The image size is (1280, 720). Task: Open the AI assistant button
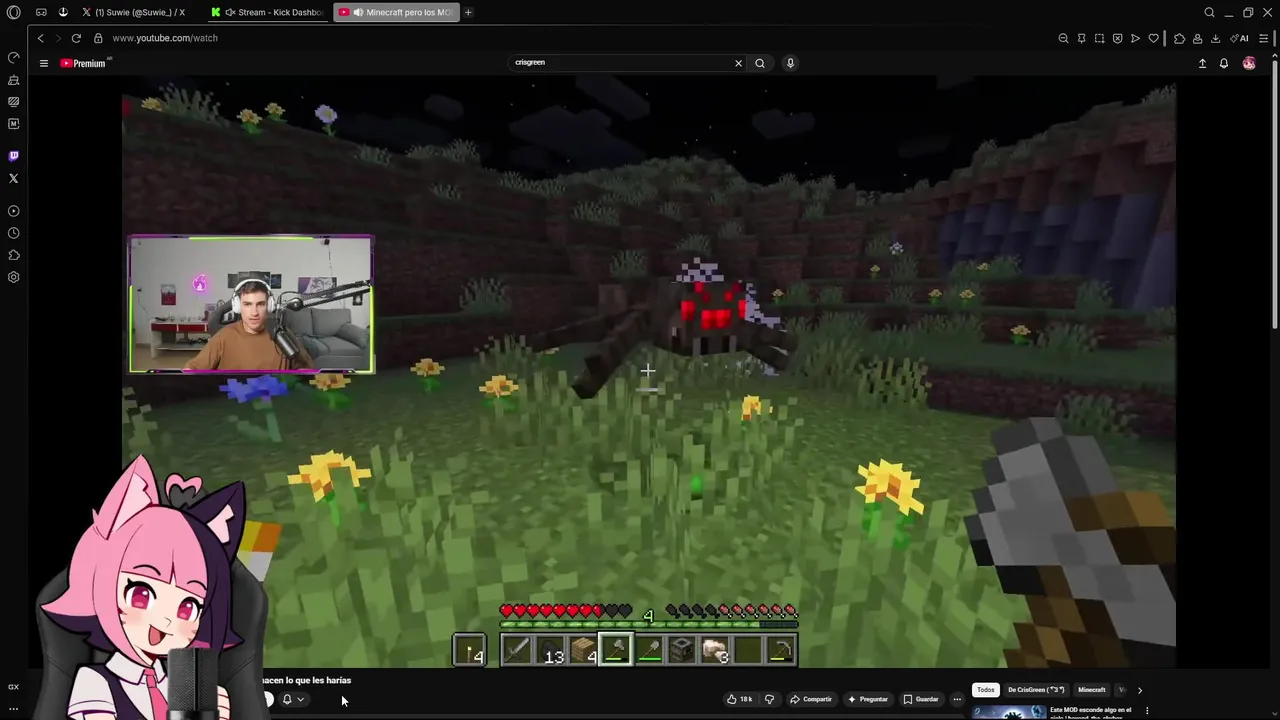pyautogui.click(x=1240, y=38)
